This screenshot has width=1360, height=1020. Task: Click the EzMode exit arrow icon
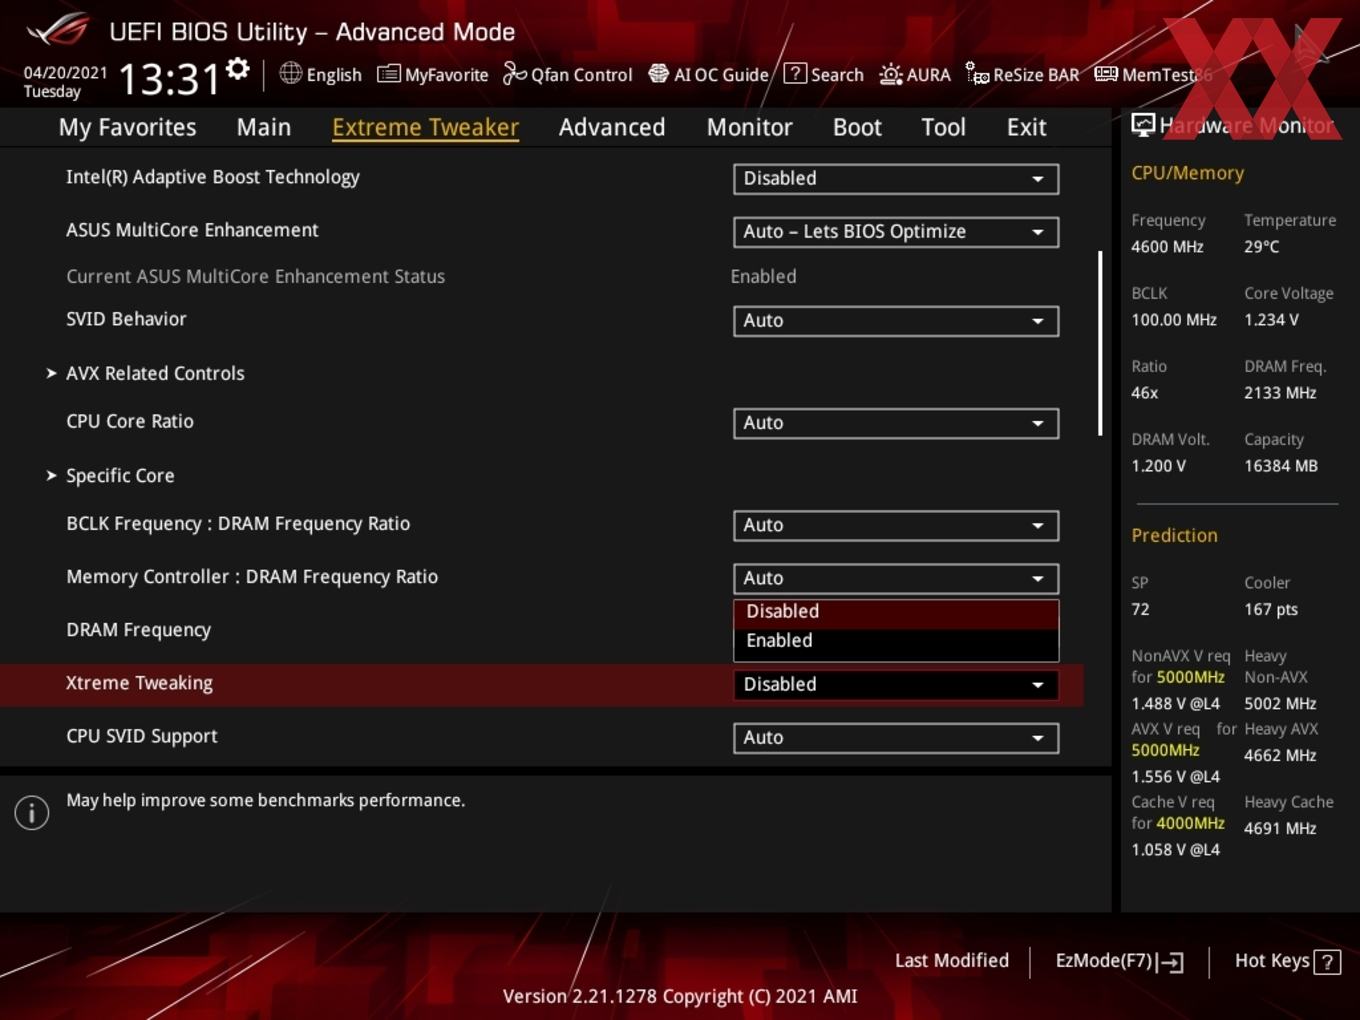click(x=1171, y=963)
